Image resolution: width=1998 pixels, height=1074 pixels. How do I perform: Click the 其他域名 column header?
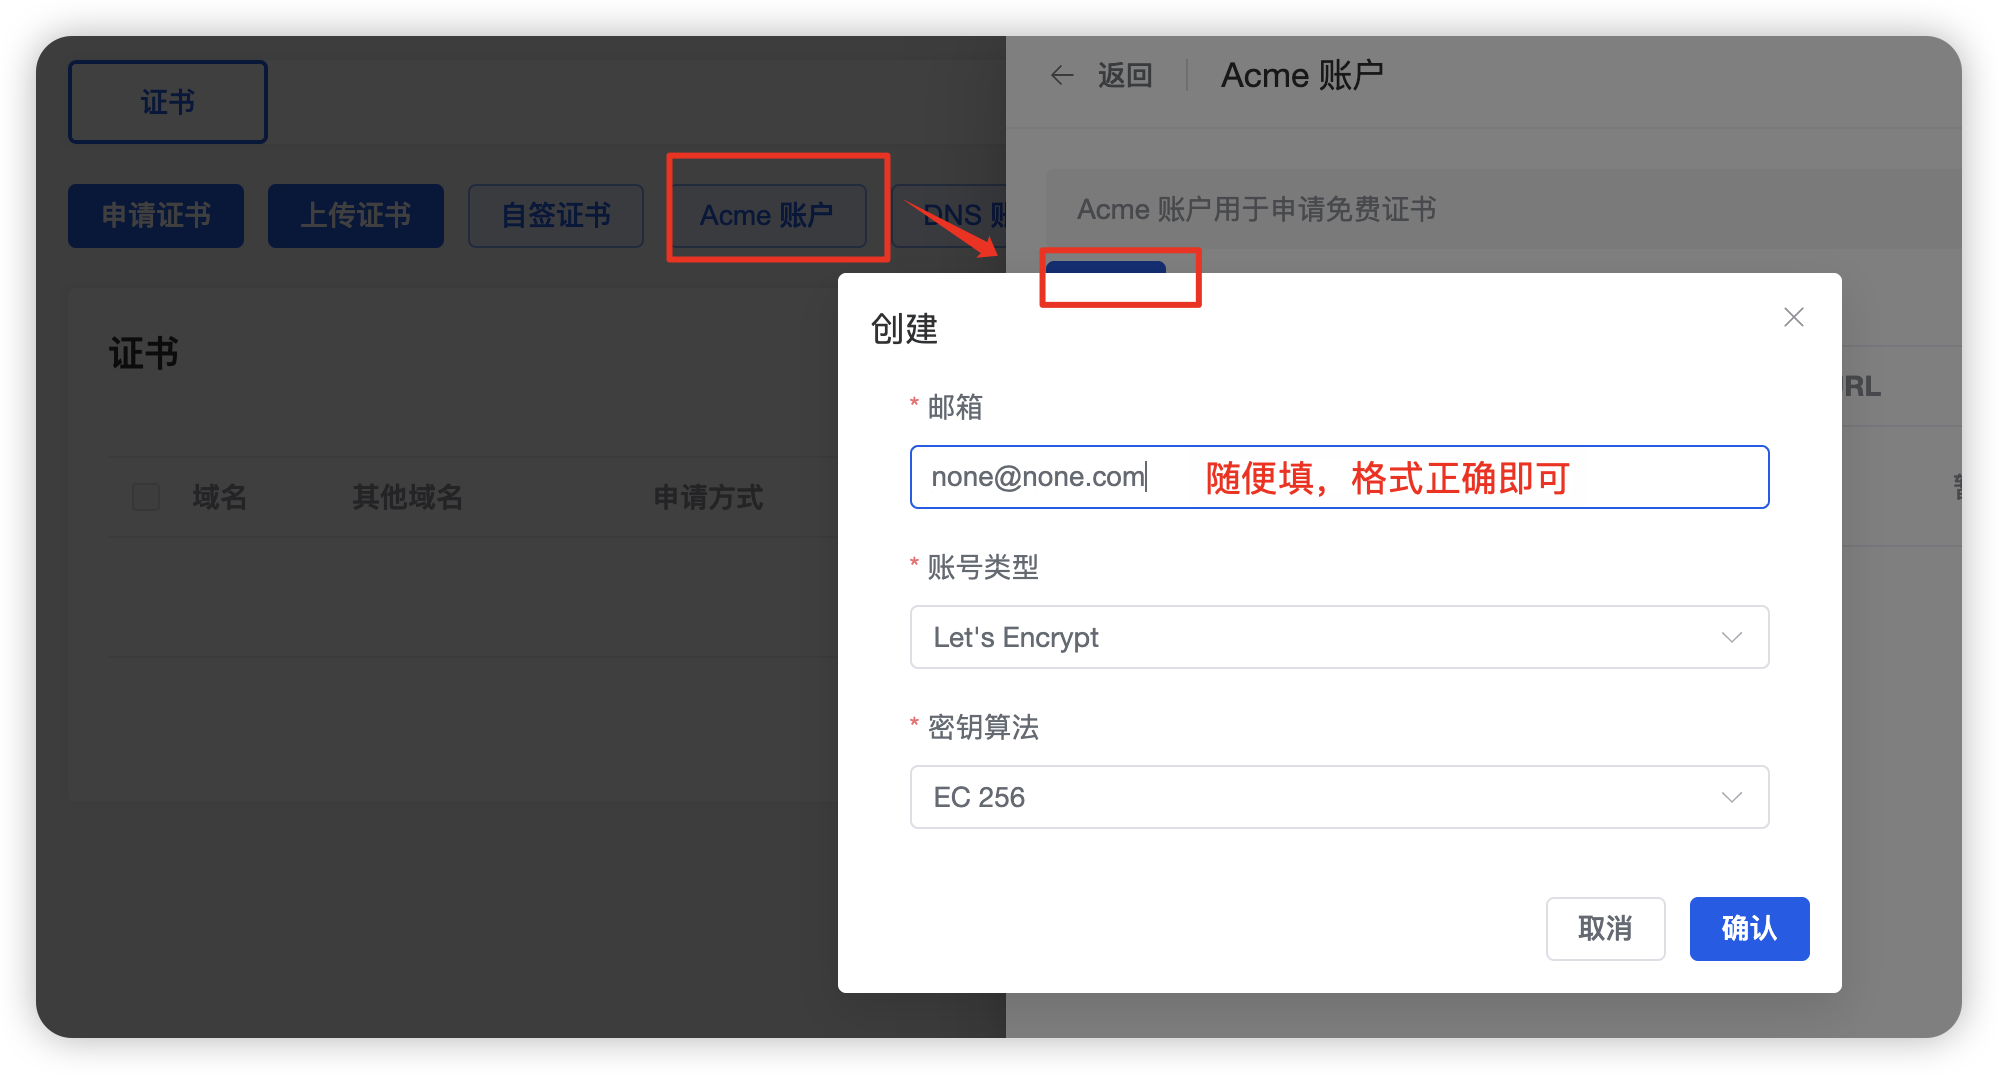coord(407,497)
